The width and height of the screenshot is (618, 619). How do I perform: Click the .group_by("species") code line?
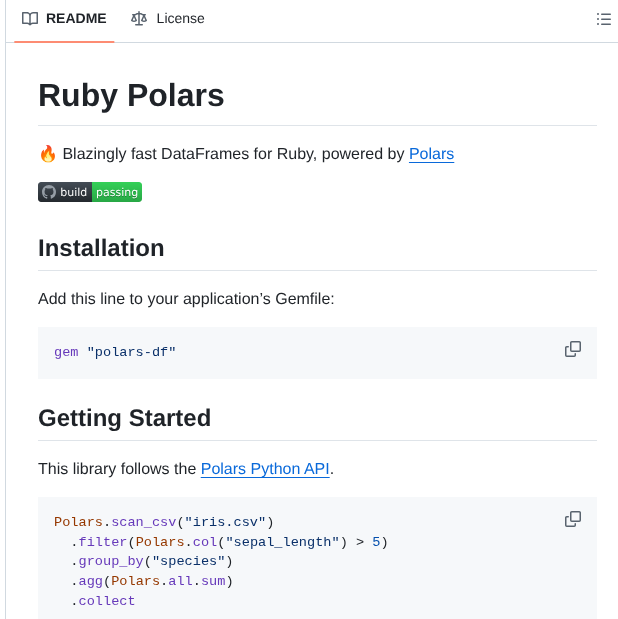[152, 561]
